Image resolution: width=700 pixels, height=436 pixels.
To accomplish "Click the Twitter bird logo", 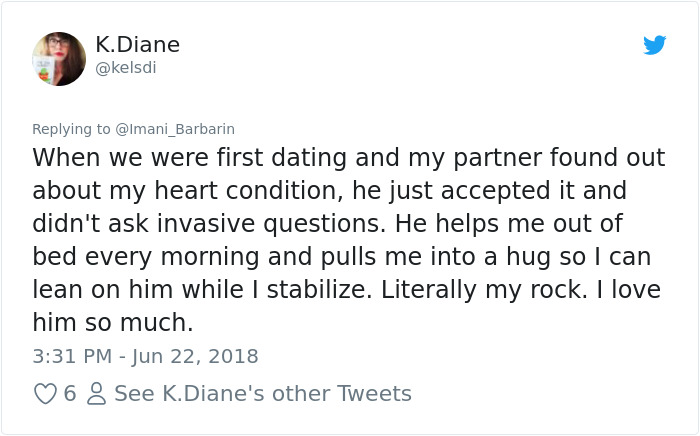I will tap(654, 45).
